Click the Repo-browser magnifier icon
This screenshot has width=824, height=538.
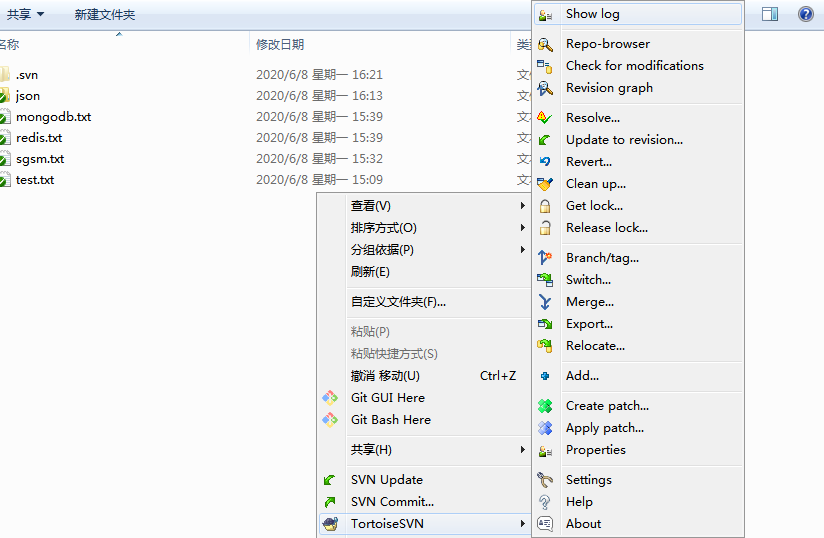click(x=545, y=44)
